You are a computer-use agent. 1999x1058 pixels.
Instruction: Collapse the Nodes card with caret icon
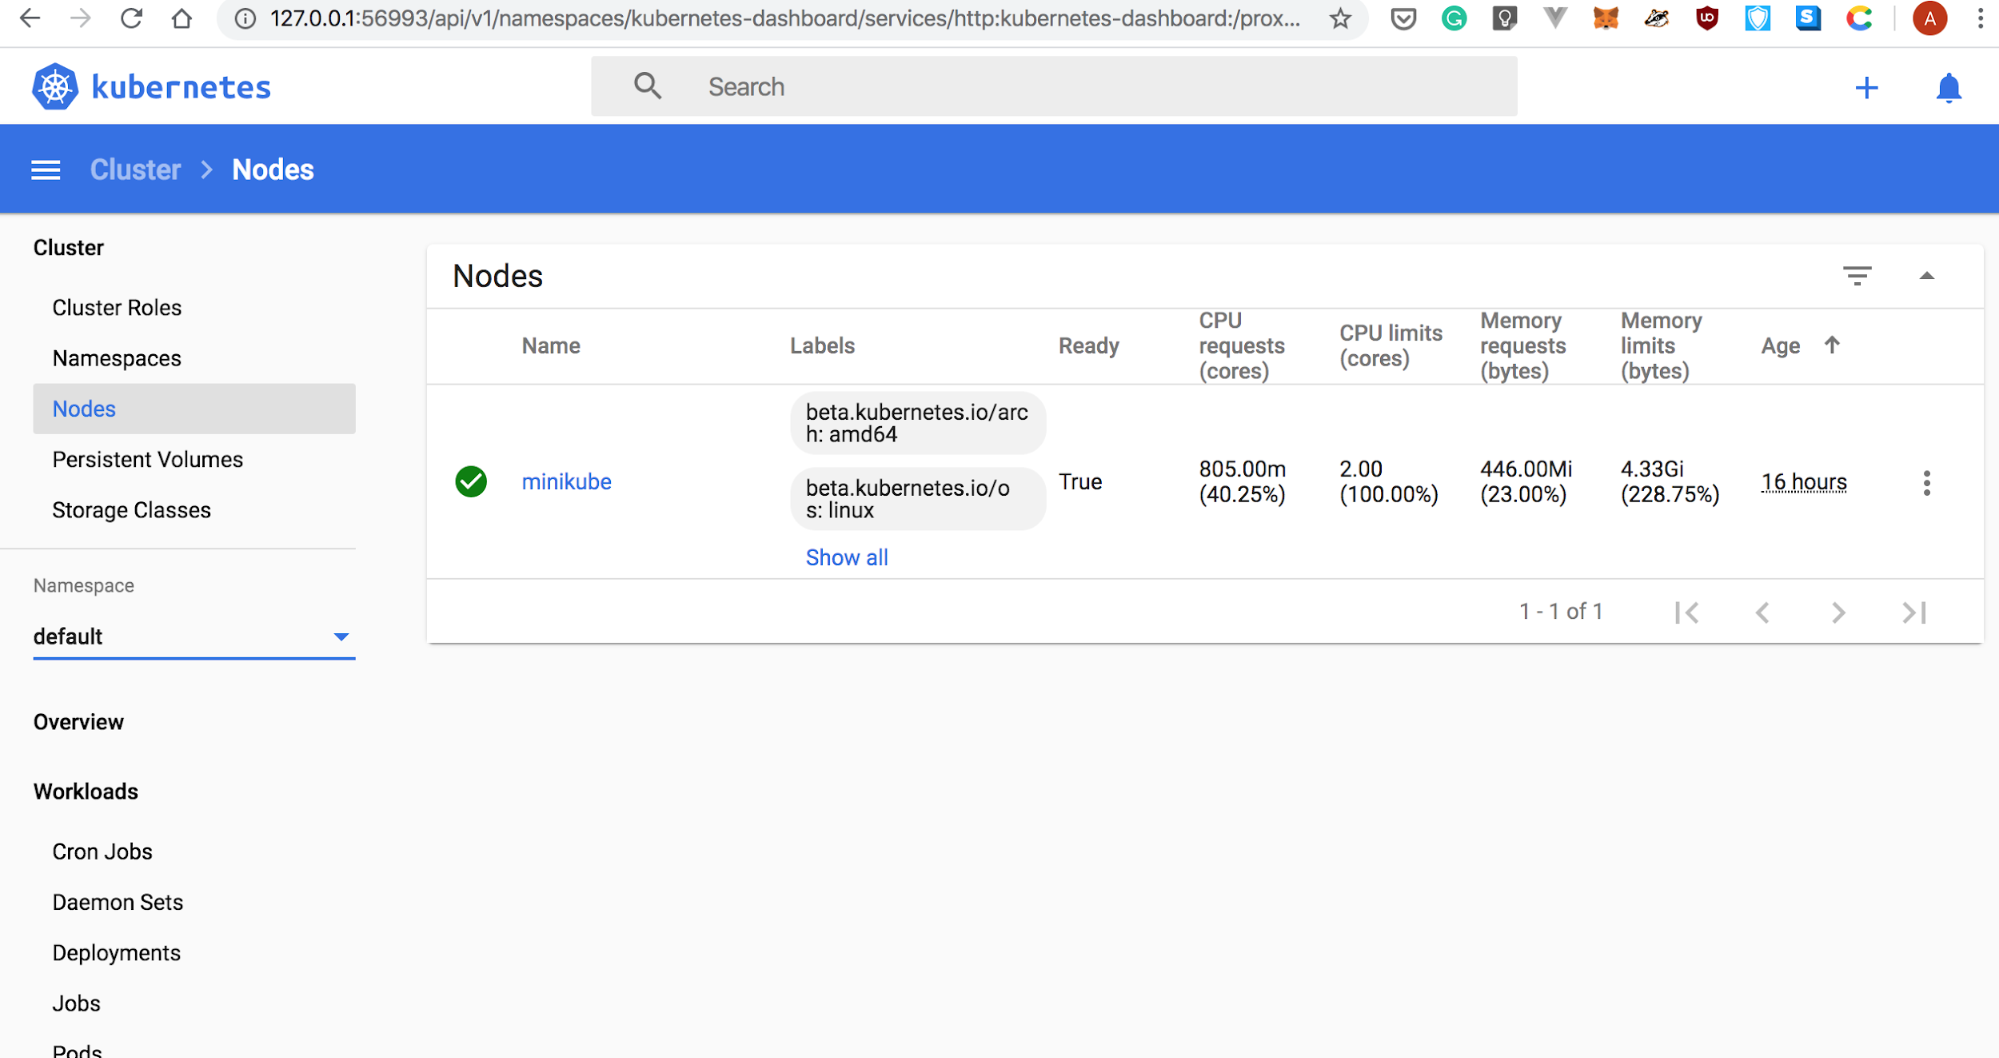pos(1926,276)
